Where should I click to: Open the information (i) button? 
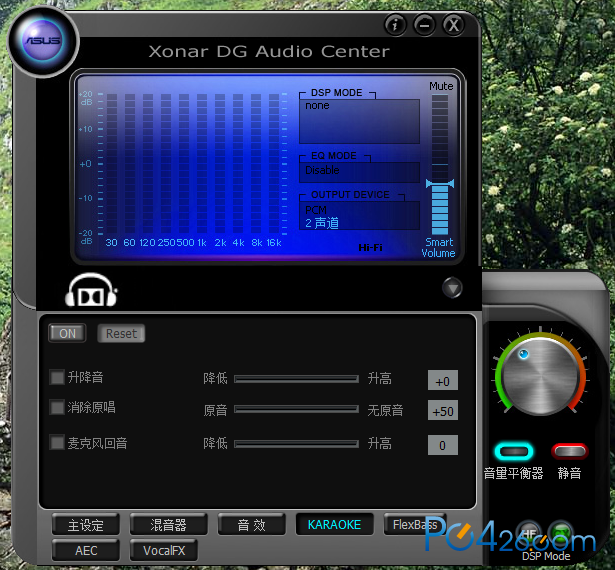click(395, 25)
